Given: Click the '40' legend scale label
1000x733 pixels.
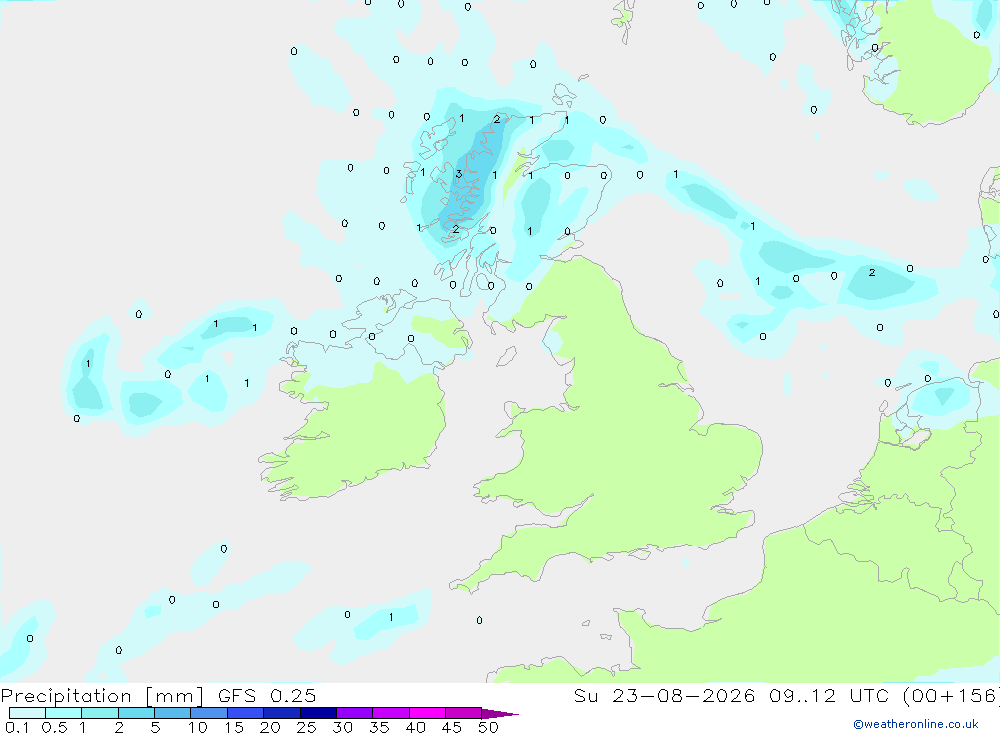Looking at the screenshot, I should click(x=415, y=727).
